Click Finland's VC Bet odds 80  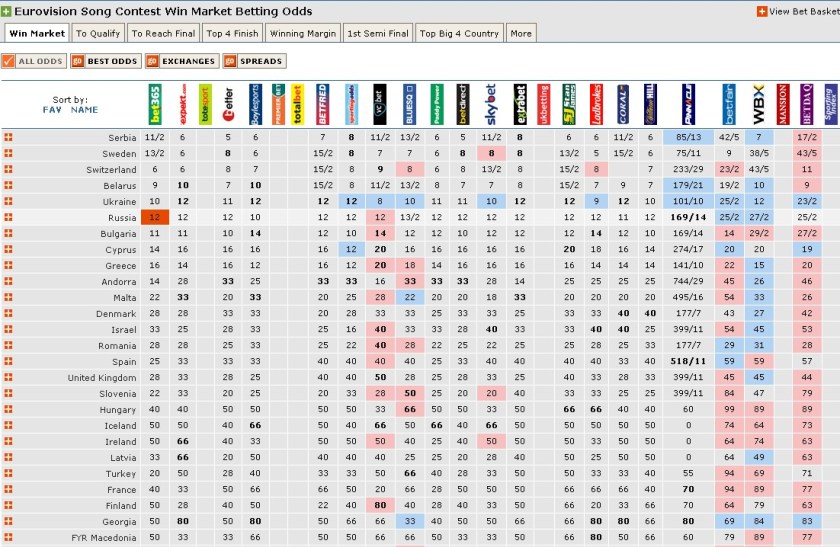[x=380, y=505]
